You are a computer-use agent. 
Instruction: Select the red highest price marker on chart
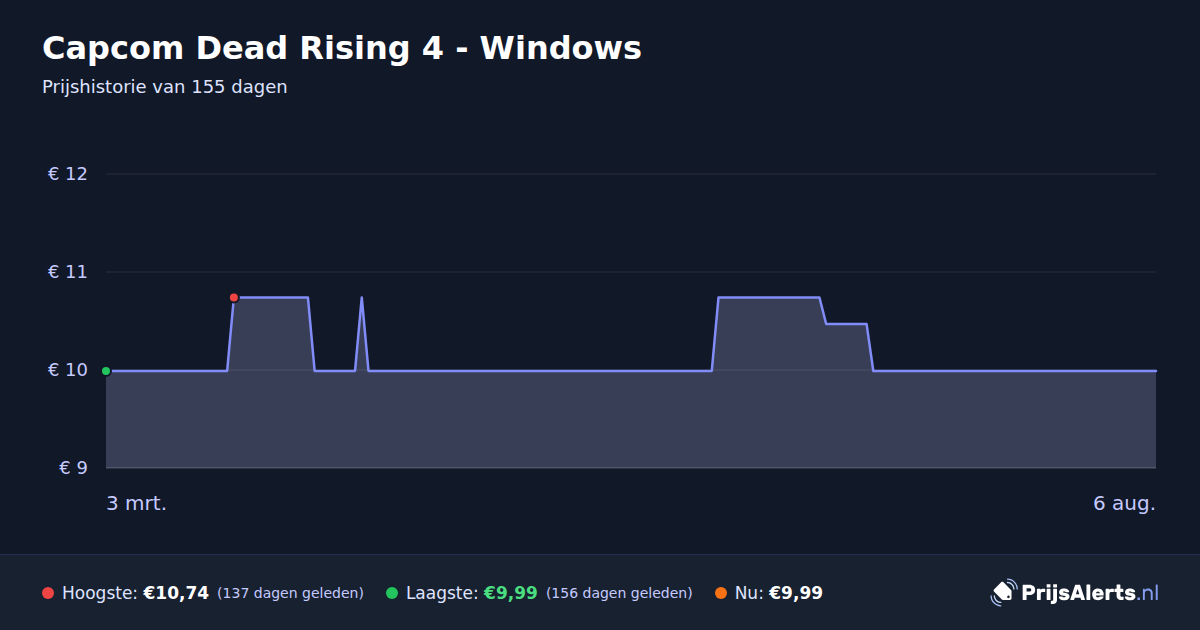click(234, 298)
